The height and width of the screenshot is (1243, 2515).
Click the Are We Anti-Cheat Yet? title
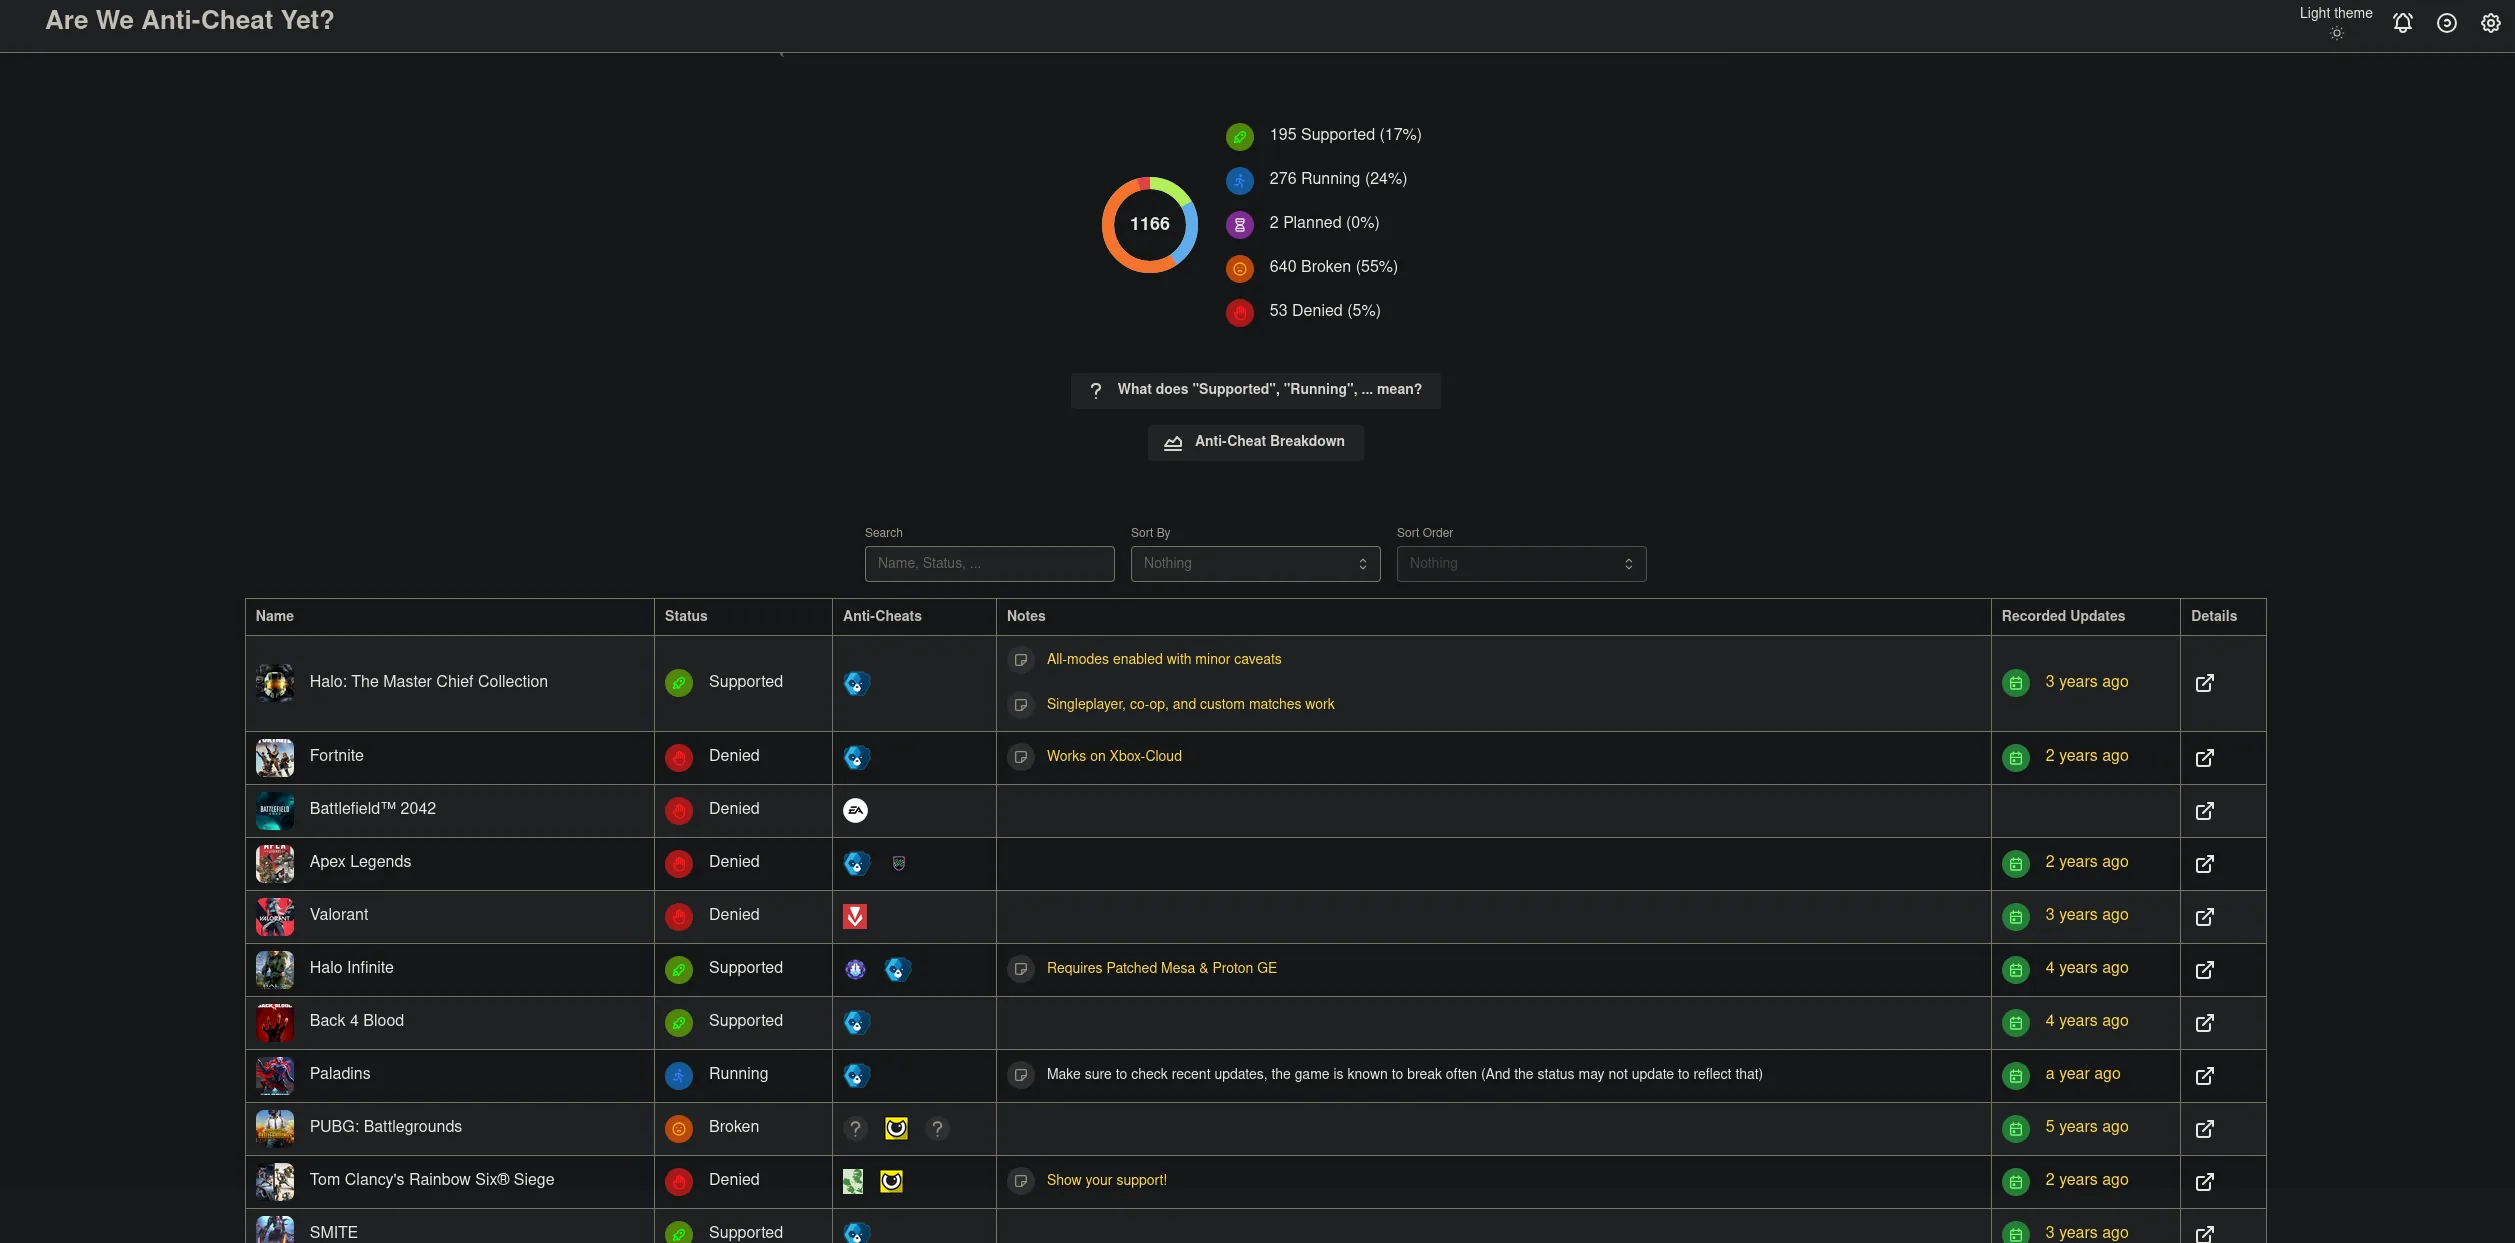pyautogui.click(x=190, y=20)
